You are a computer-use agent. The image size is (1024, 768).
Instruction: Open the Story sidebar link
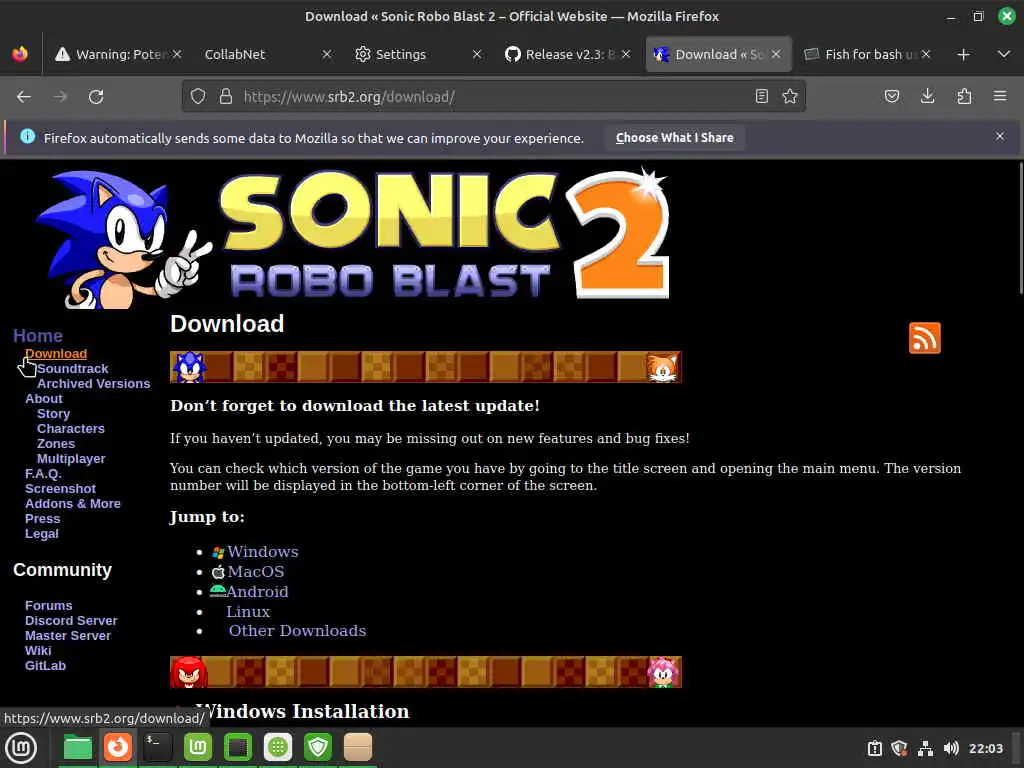[x=54, y=413]
